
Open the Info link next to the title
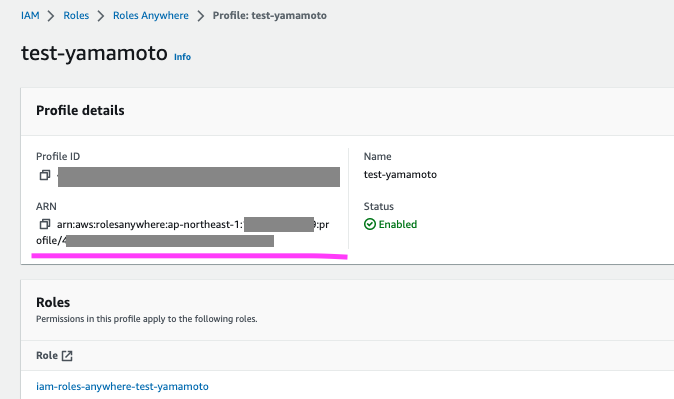click(x=182, y=57)
